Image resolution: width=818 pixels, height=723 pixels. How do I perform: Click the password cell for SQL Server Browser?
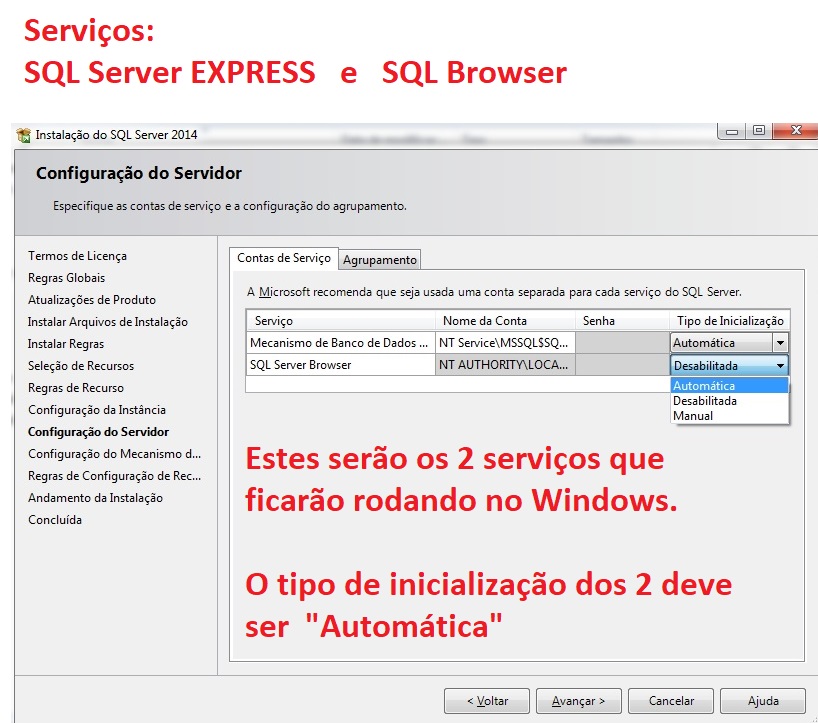click(622, 365)
